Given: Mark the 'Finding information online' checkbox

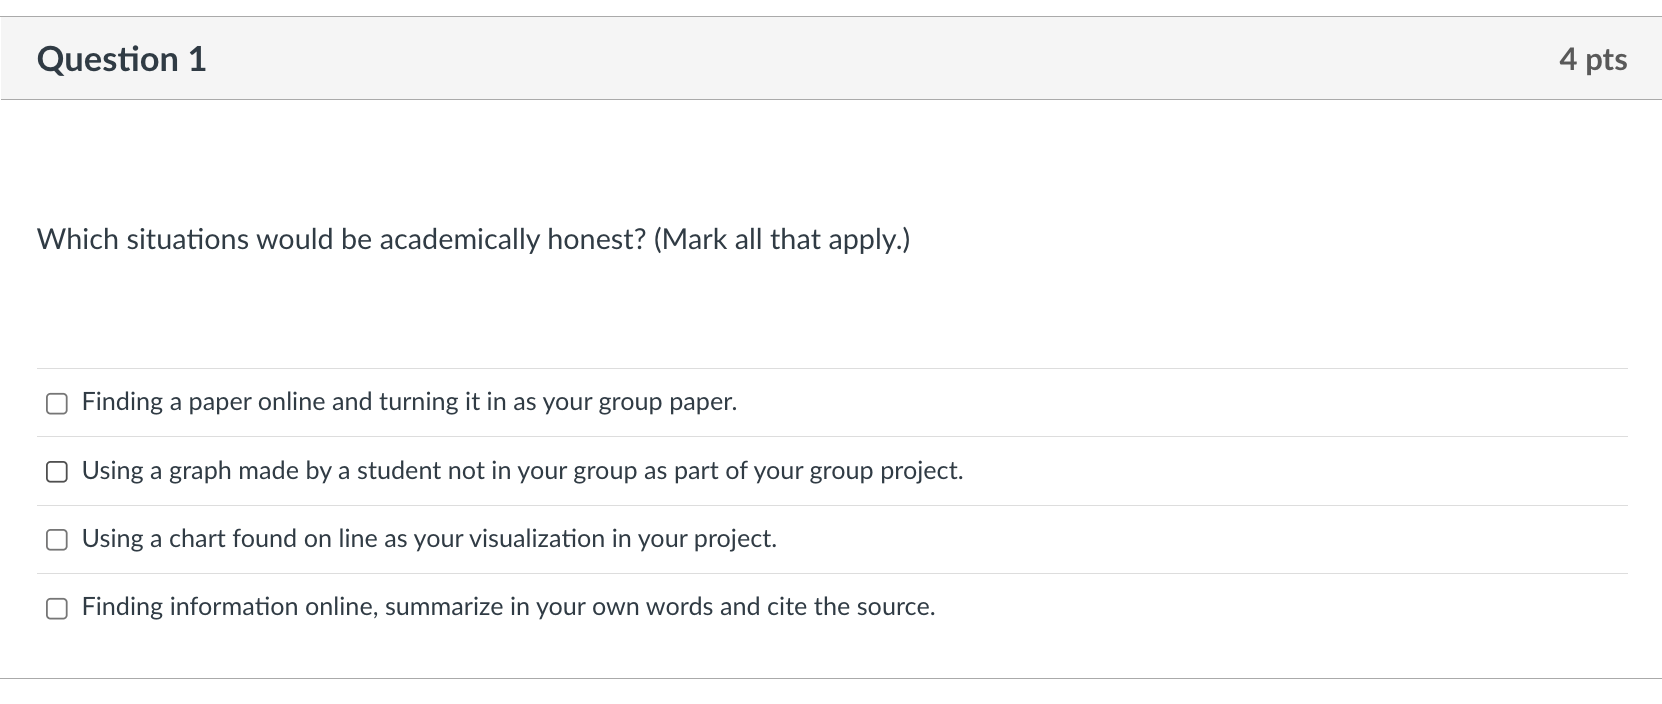Looking at the screenshot, I should click(x=57, y=608).
